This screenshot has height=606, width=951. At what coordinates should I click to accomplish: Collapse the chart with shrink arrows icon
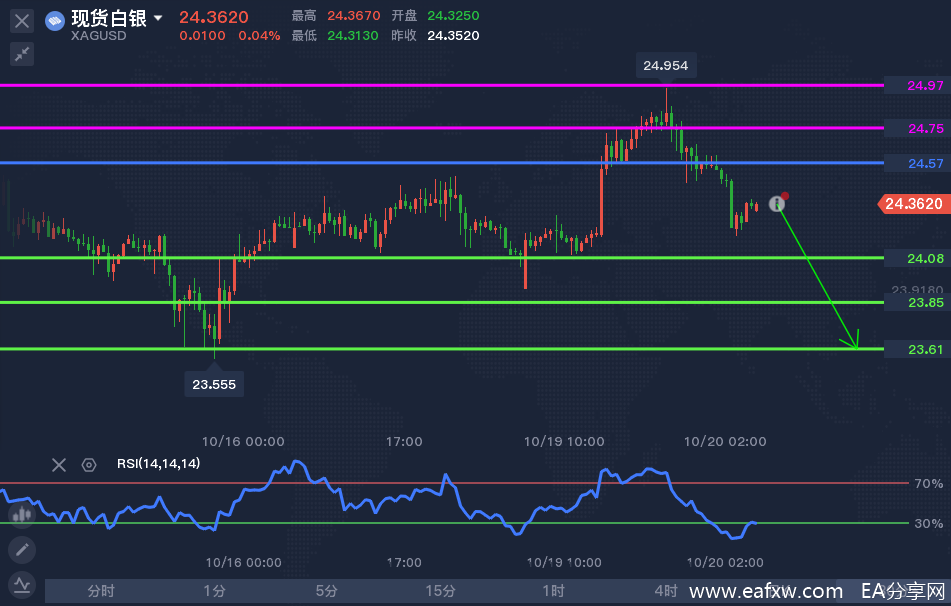click(22, 55)
